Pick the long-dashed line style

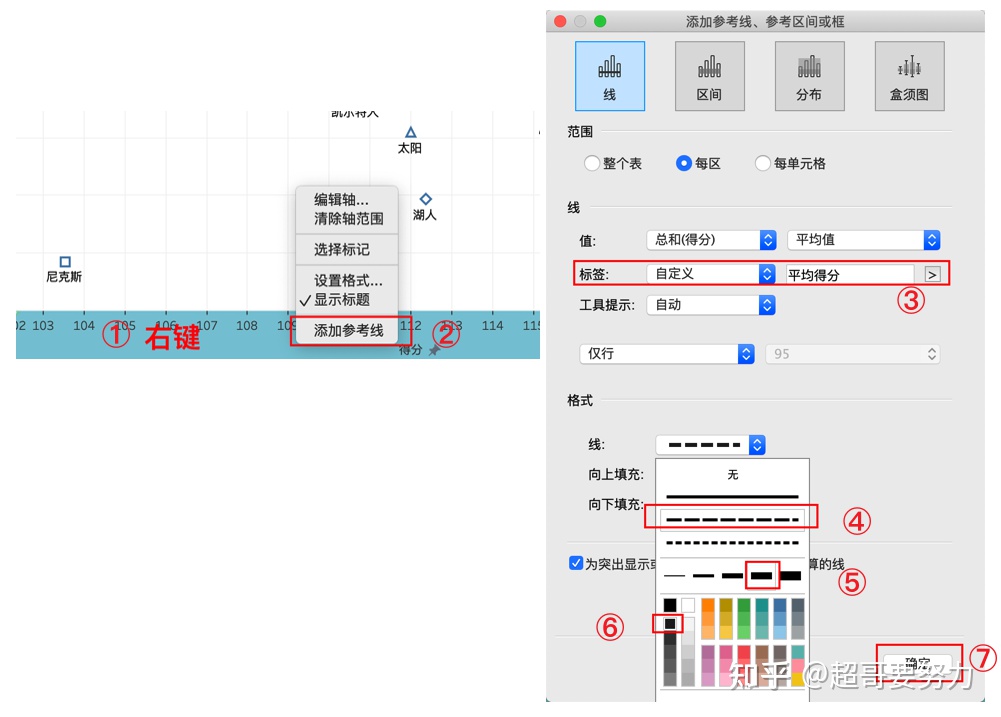[732, 520]
